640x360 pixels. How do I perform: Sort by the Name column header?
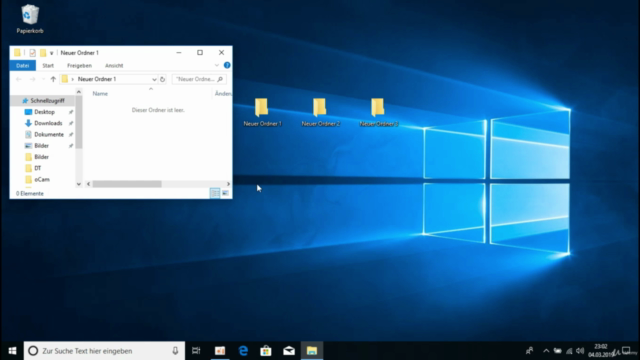(x=100, y=93)
